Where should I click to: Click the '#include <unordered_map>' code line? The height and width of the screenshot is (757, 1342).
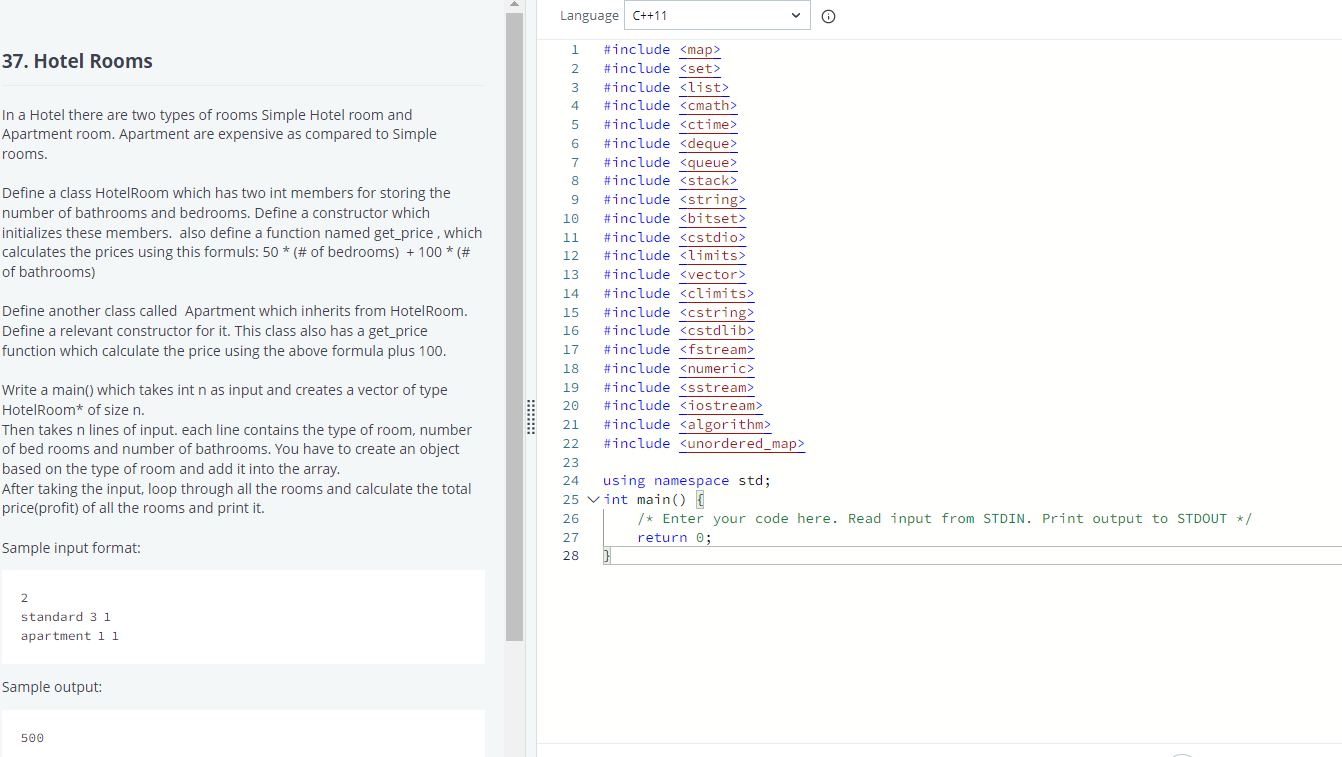click(x=704, y=444)
